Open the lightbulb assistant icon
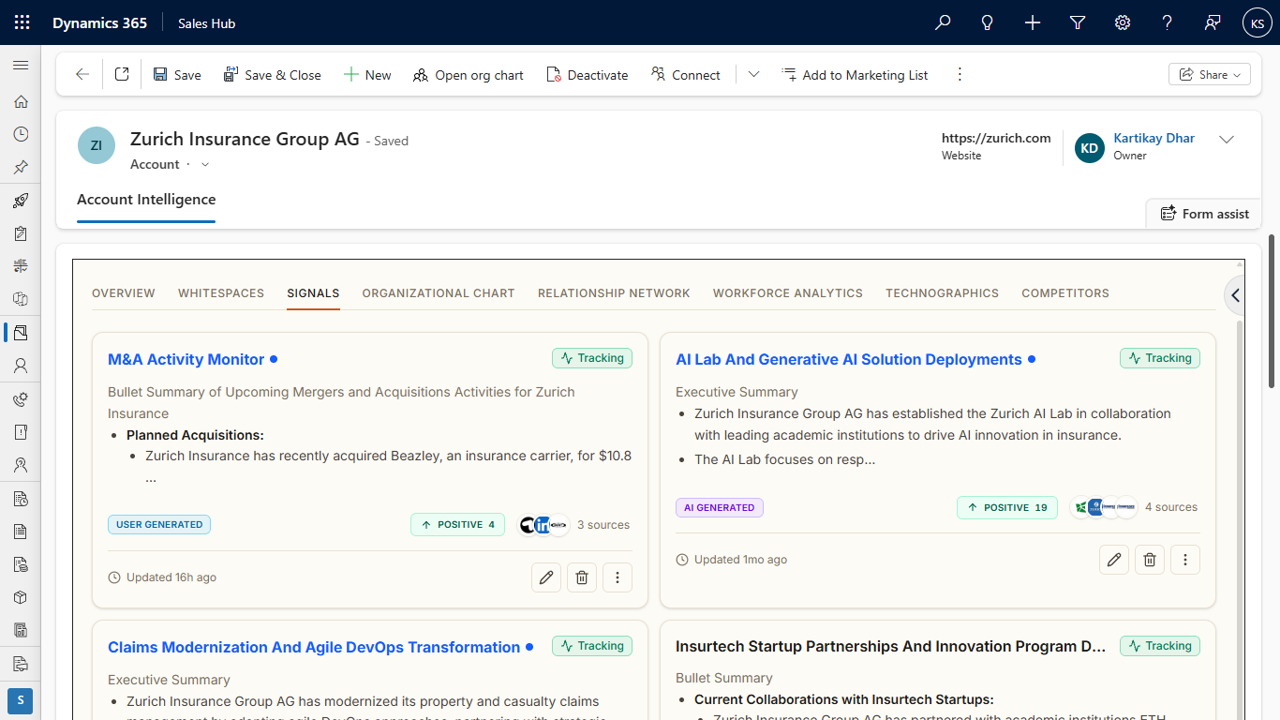 pos(987,22)
